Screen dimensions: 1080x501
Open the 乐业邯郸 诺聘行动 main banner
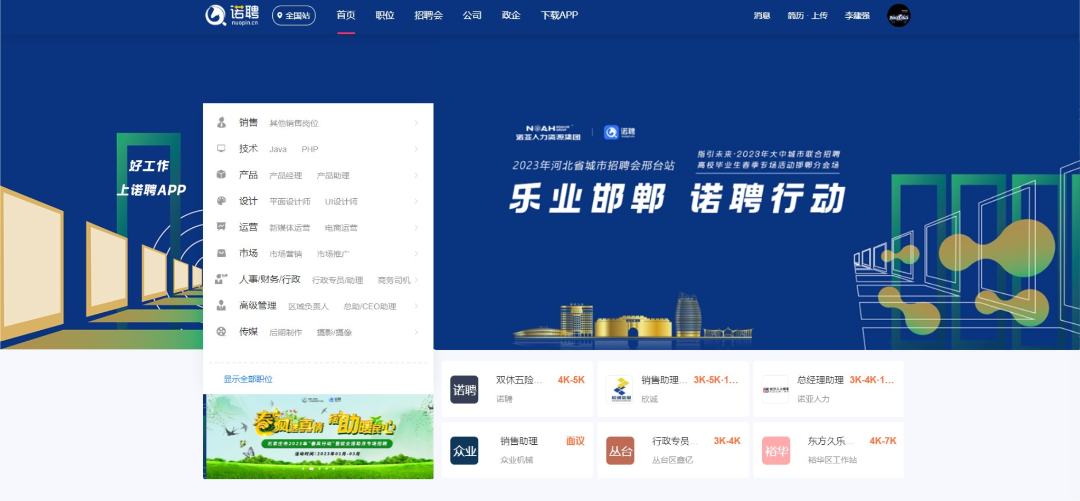point(678,199)
